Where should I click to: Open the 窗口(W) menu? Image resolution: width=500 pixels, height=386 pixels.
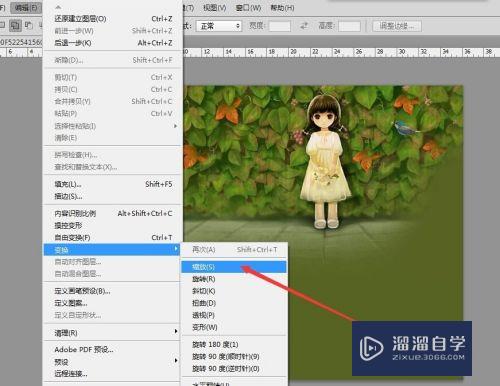point(248,7)
